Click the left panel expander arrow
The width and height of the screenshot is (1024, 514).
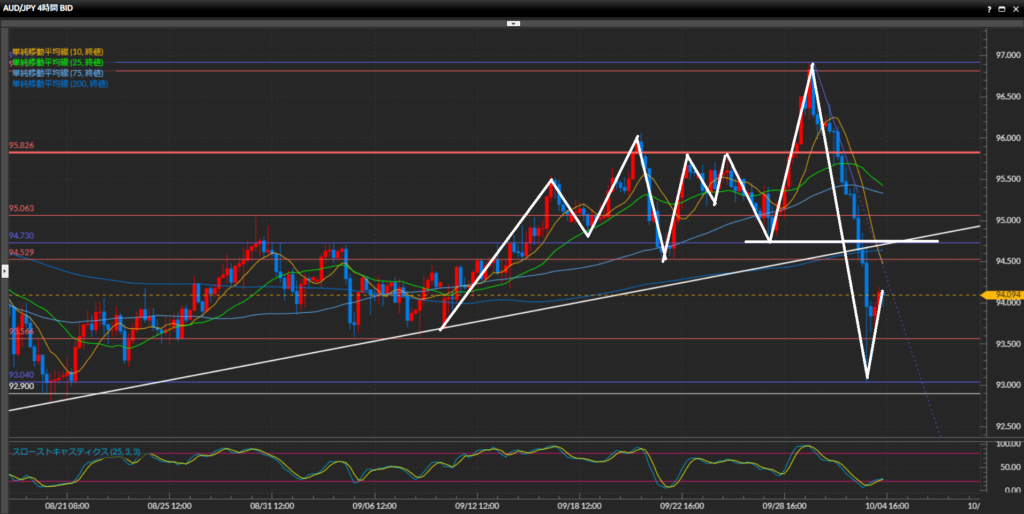[x=4, y=258]
